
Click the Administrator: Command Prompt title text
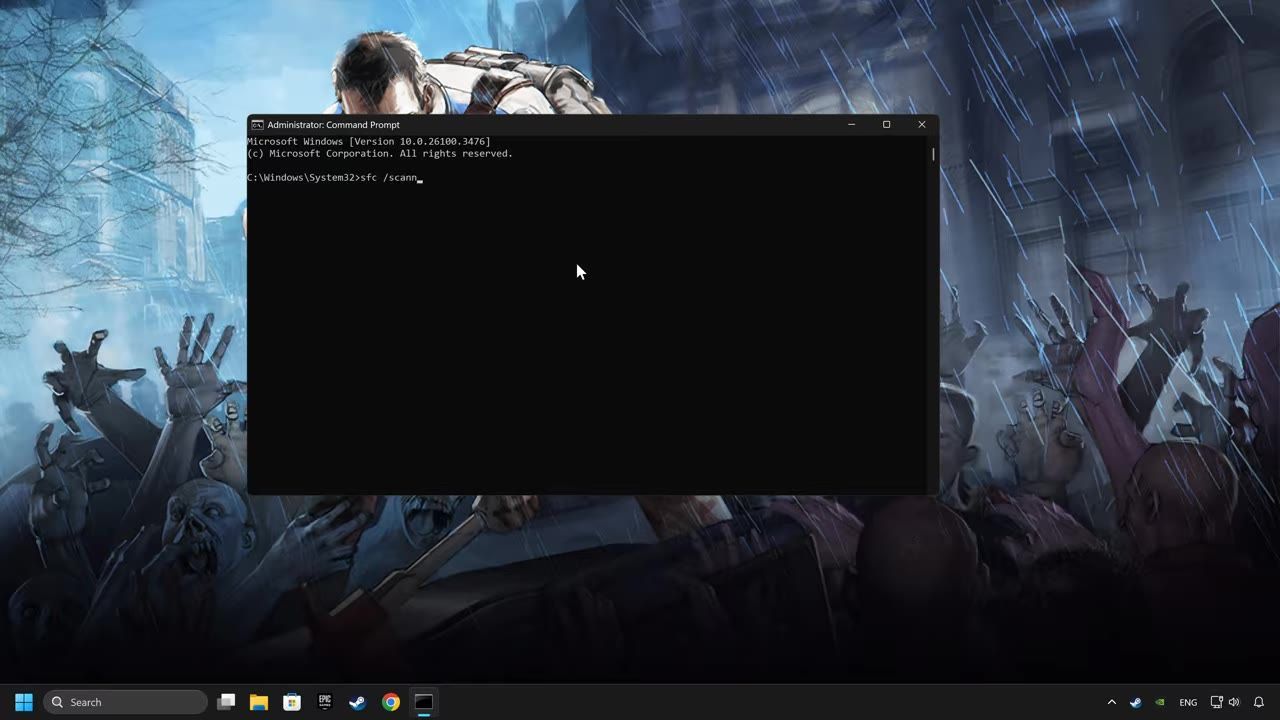333,125
